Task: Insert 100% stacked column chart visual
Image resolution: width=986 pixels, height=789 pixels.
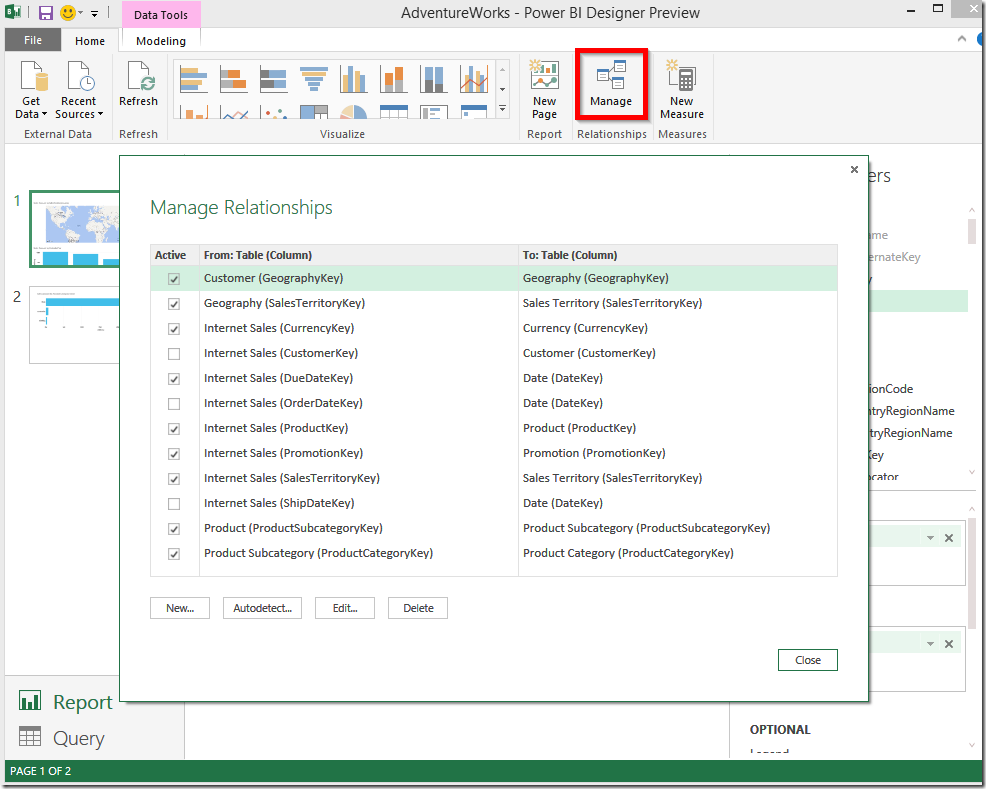Action: pos(433,80)
